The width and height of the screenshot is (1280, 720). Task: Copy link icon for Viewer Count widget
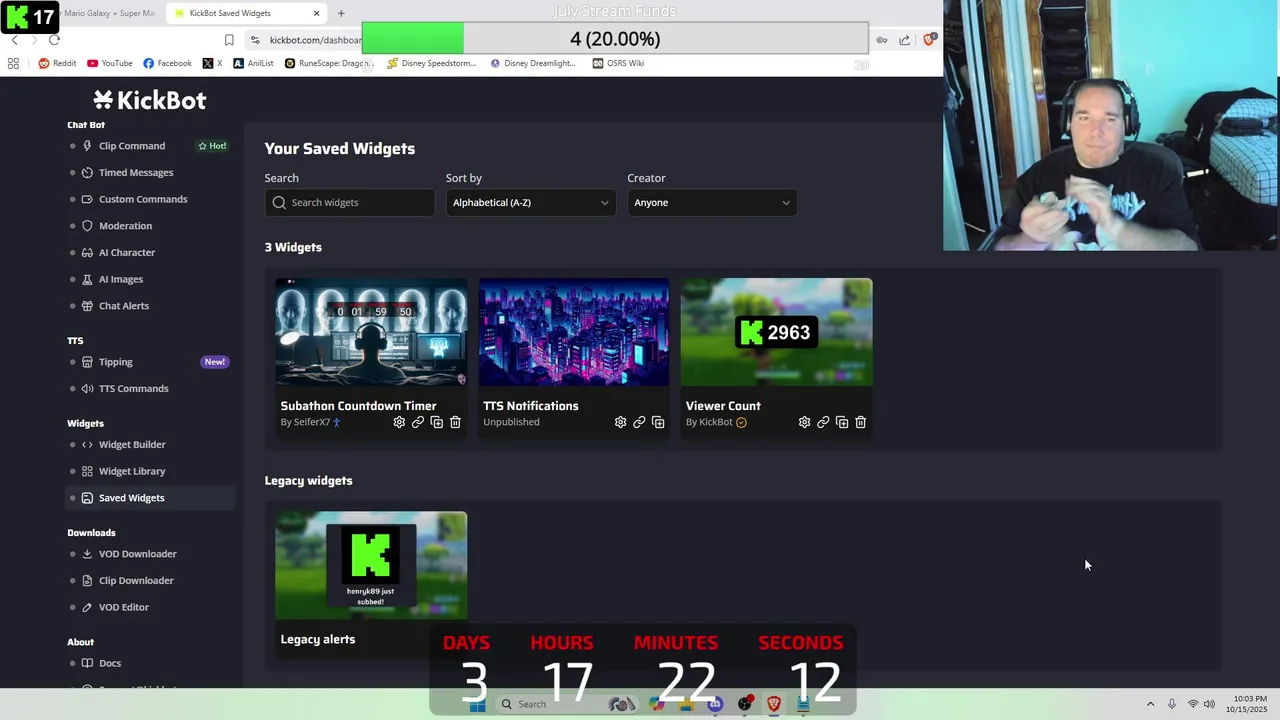tap(823, 422)
